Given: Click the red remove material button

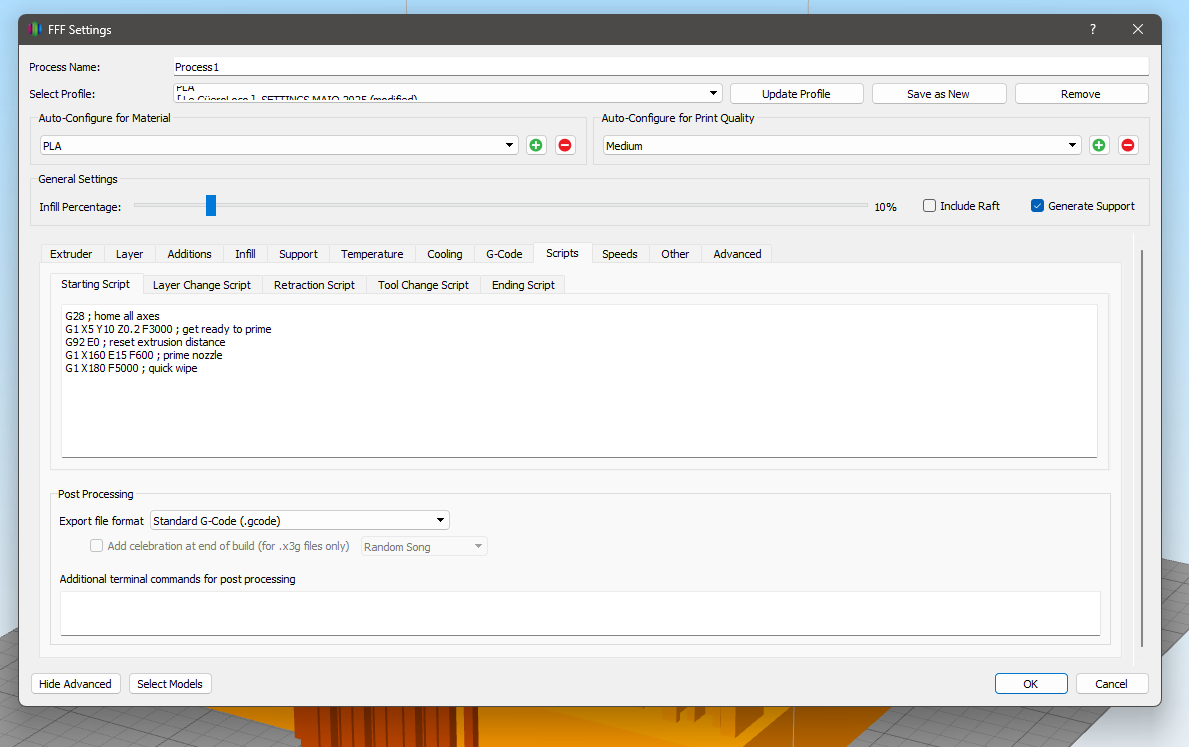Looking at the screenshot, I should click(565, 145).
